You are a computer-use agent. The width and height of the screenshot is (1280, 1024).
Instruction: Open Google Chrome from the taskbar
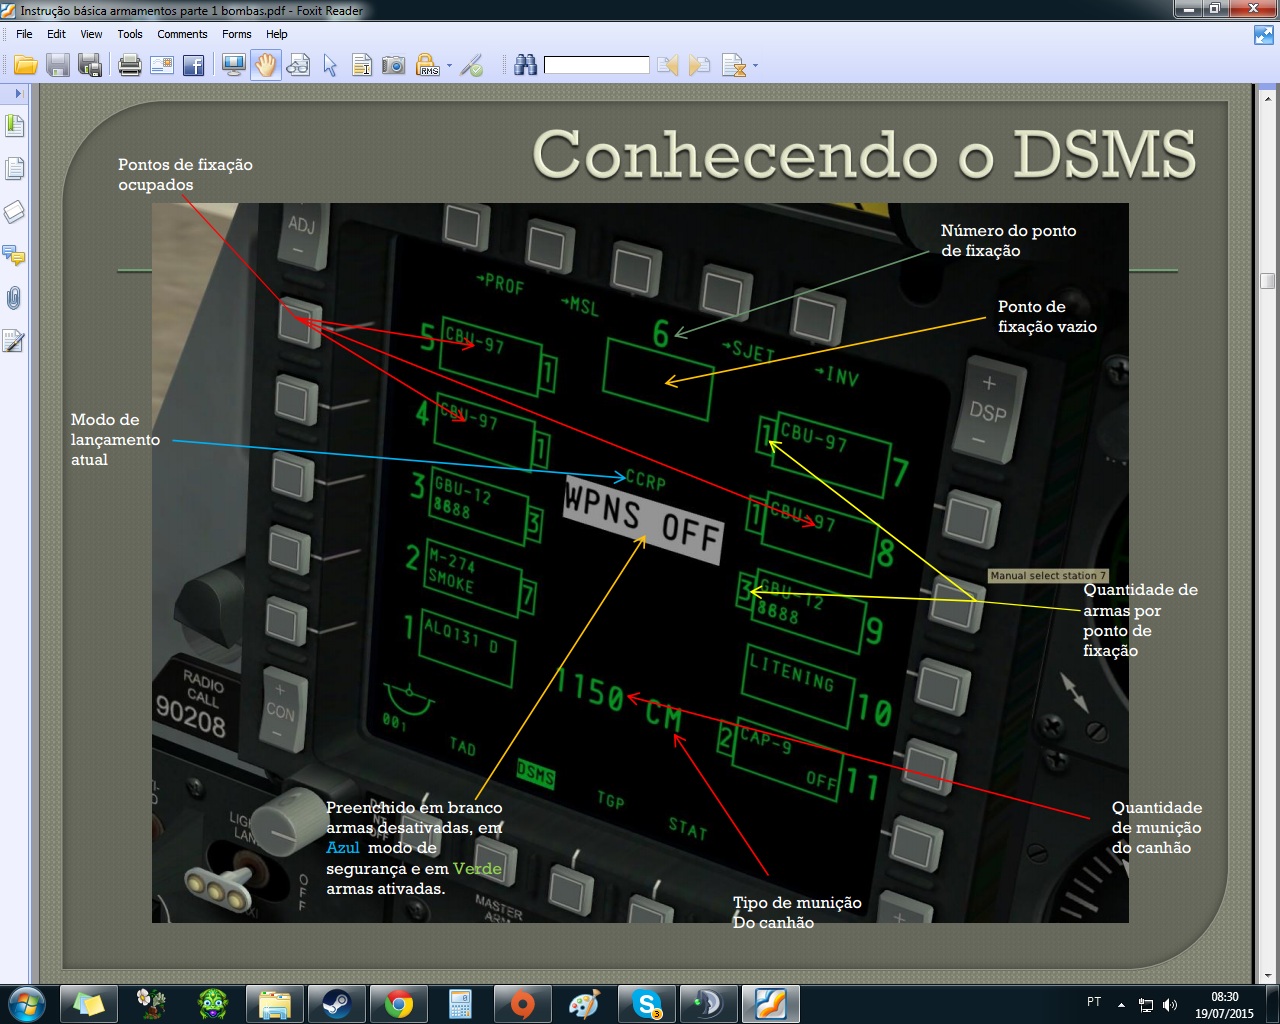point(399,1004)
